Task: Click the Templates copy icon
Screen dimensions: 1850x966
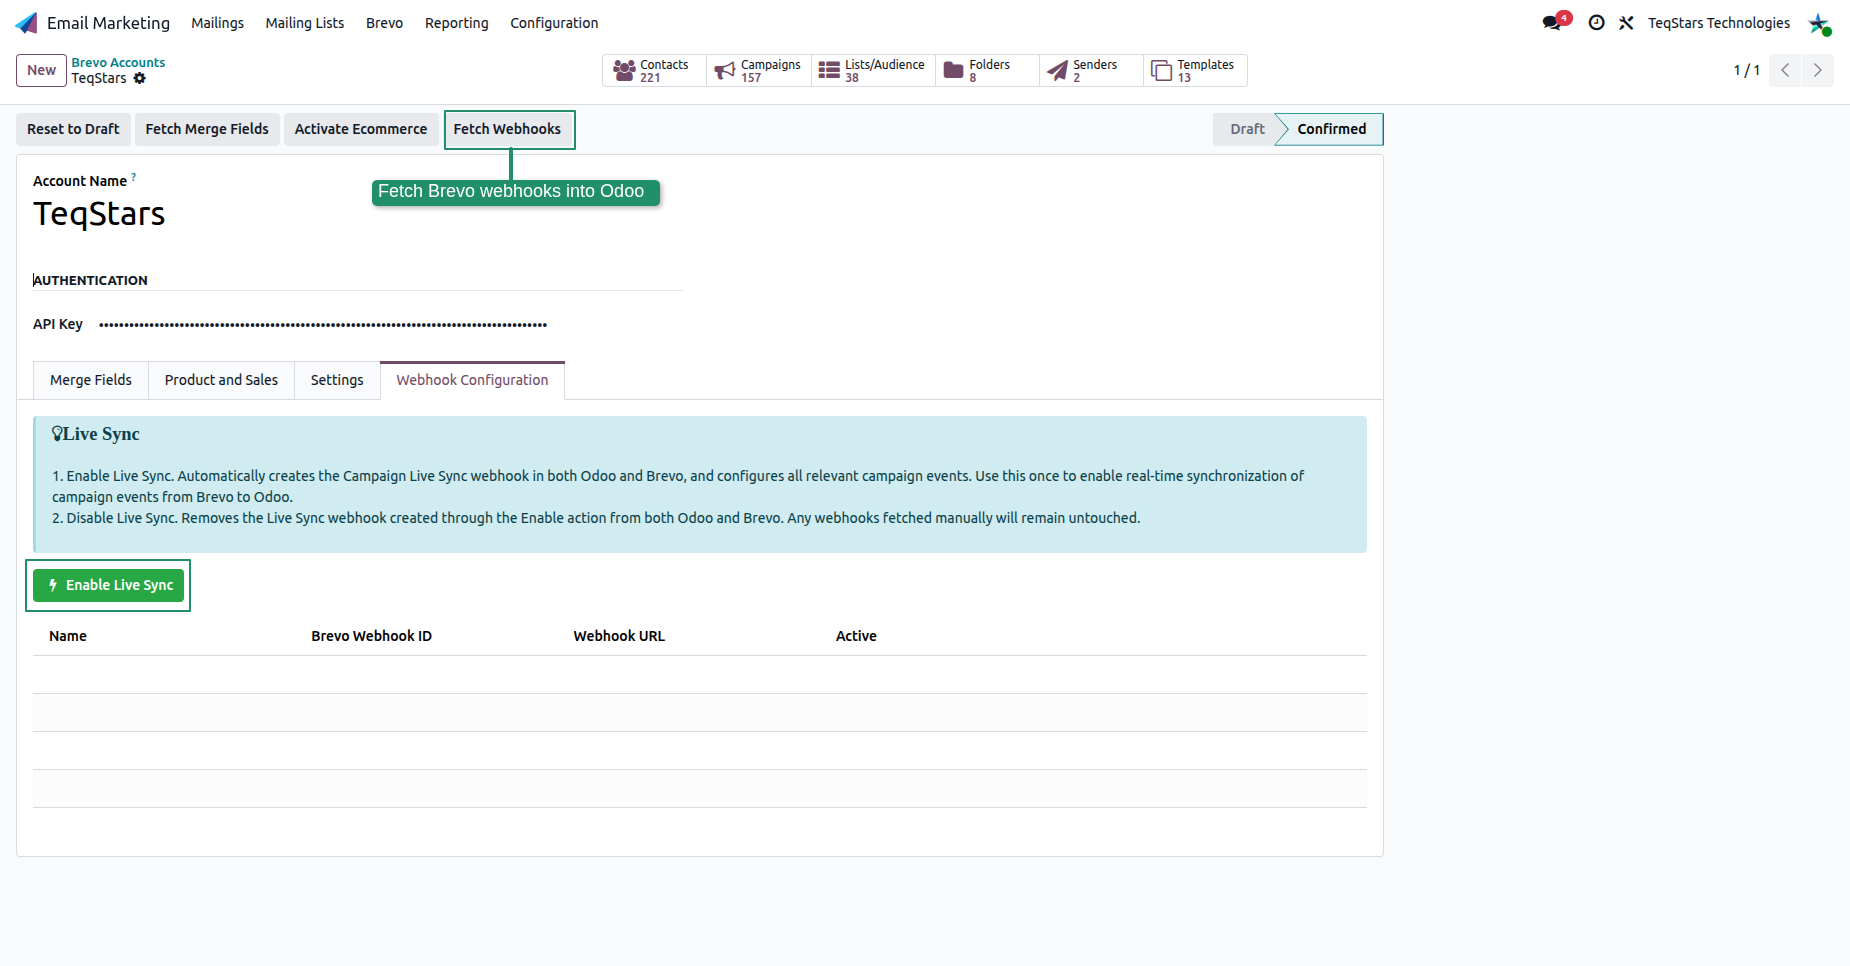Action: tap(1161, 70)
